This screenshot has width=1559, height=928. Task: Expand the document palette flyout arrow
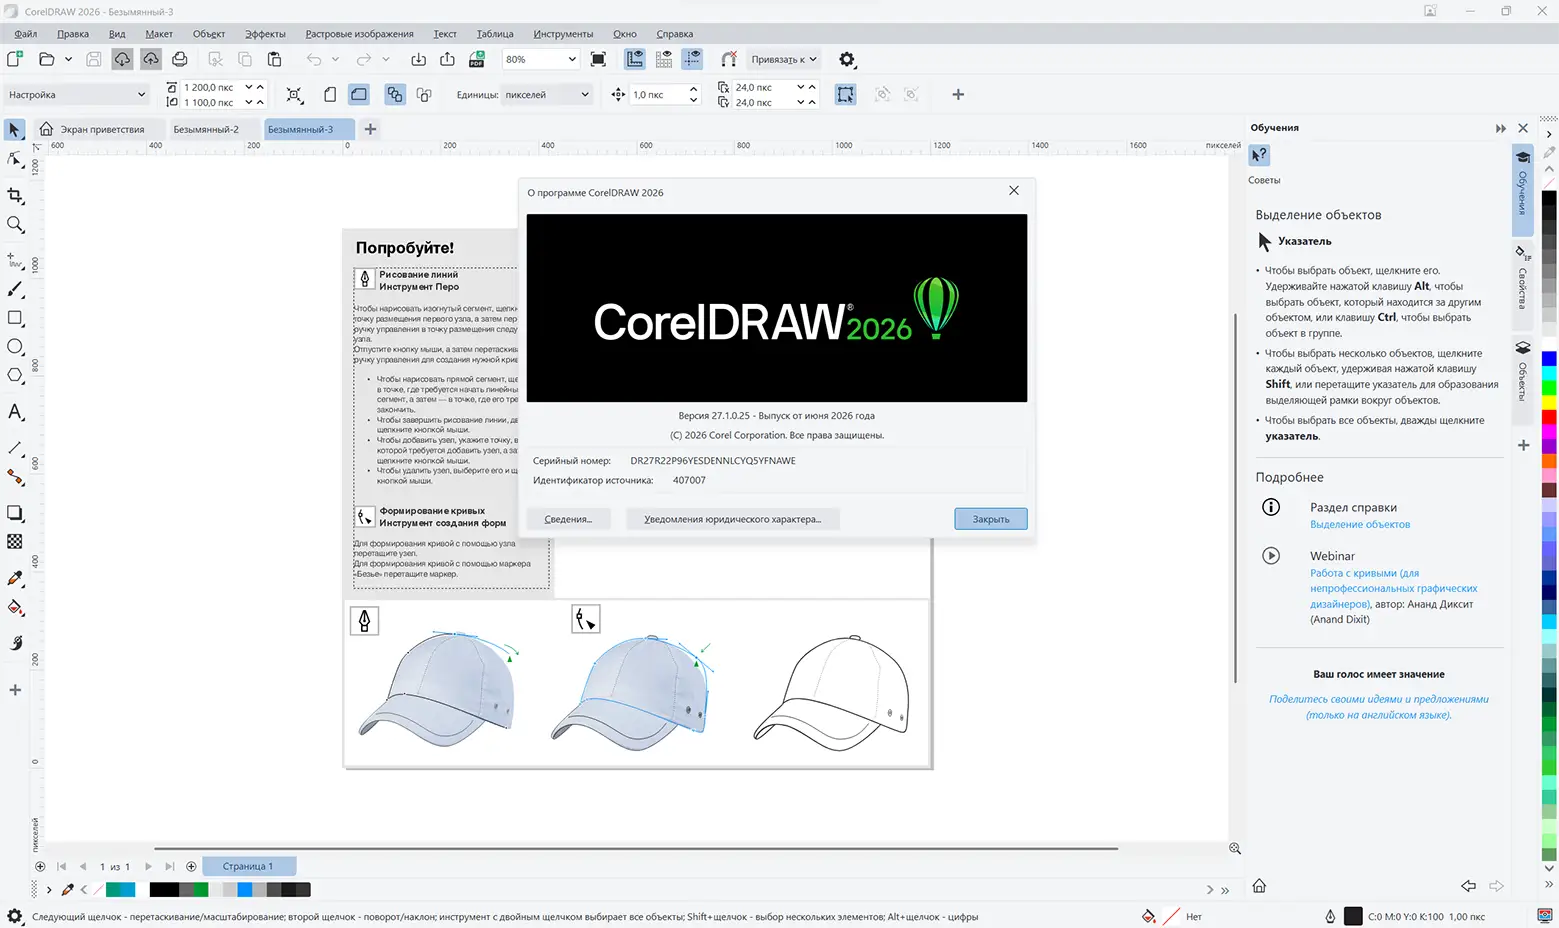click(48, 889)
